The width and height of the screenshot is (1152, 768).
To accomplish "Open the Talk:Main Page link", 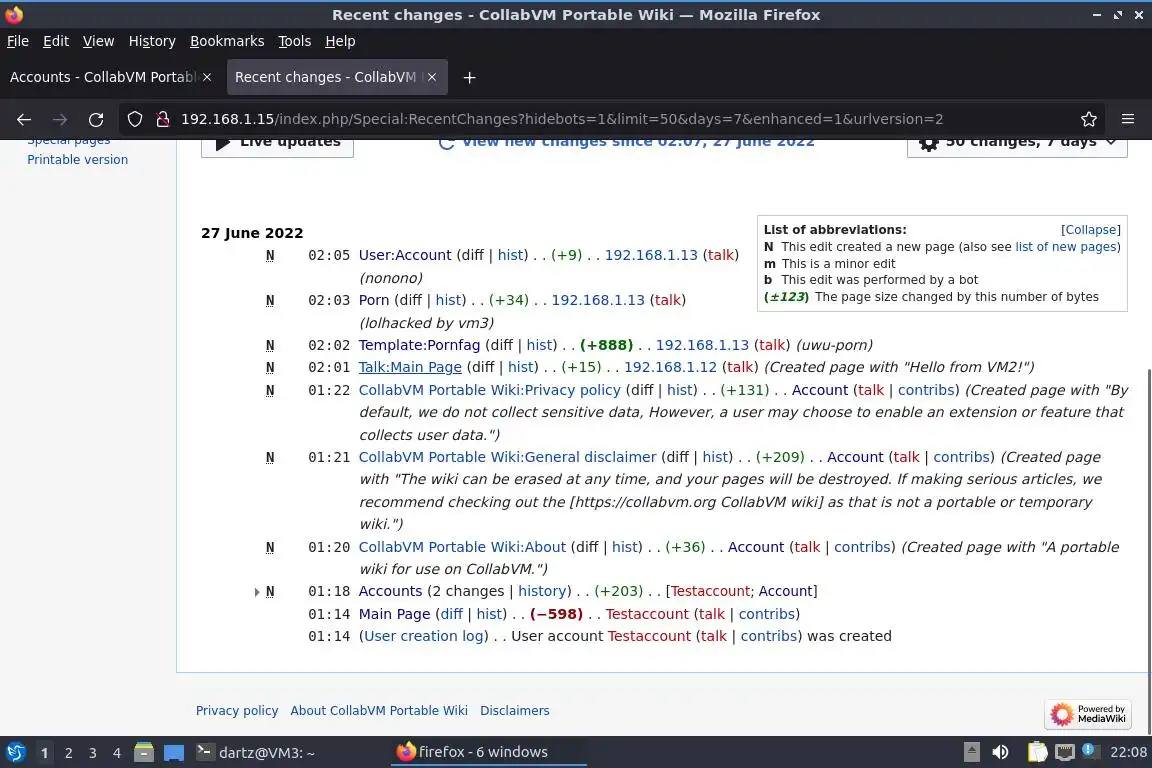I will coord(410,367).
